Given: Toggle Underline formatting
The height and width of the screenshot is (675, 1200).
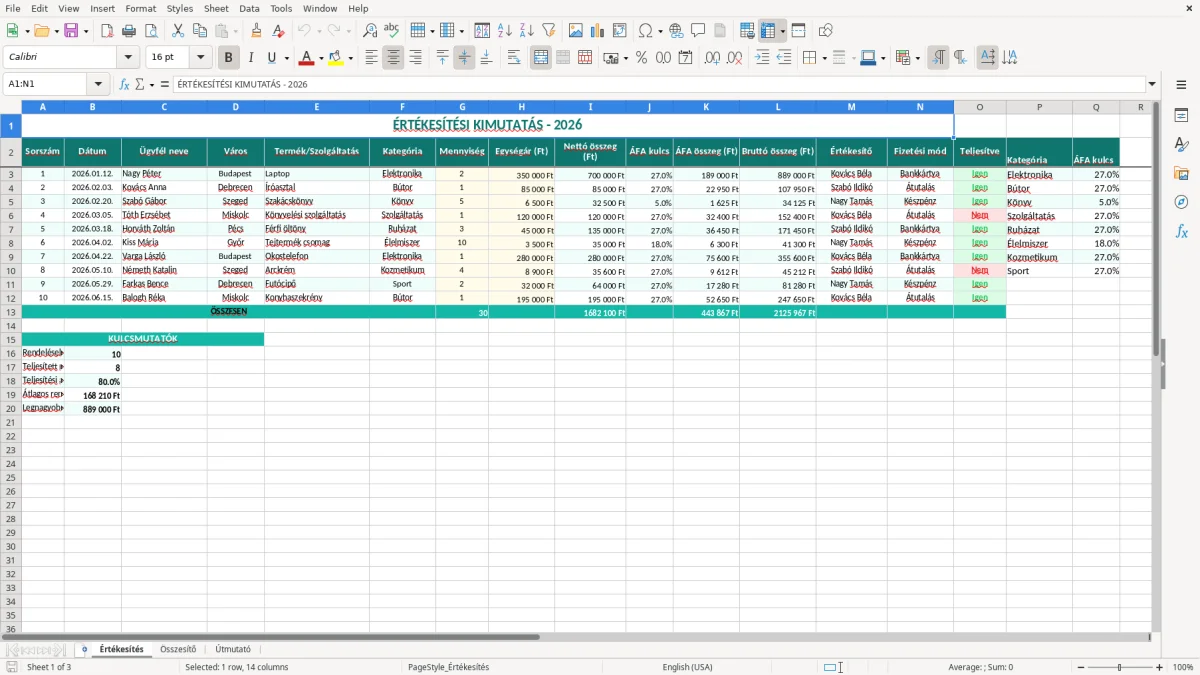Looking at the screenshot, I should [x=272, y=58].
